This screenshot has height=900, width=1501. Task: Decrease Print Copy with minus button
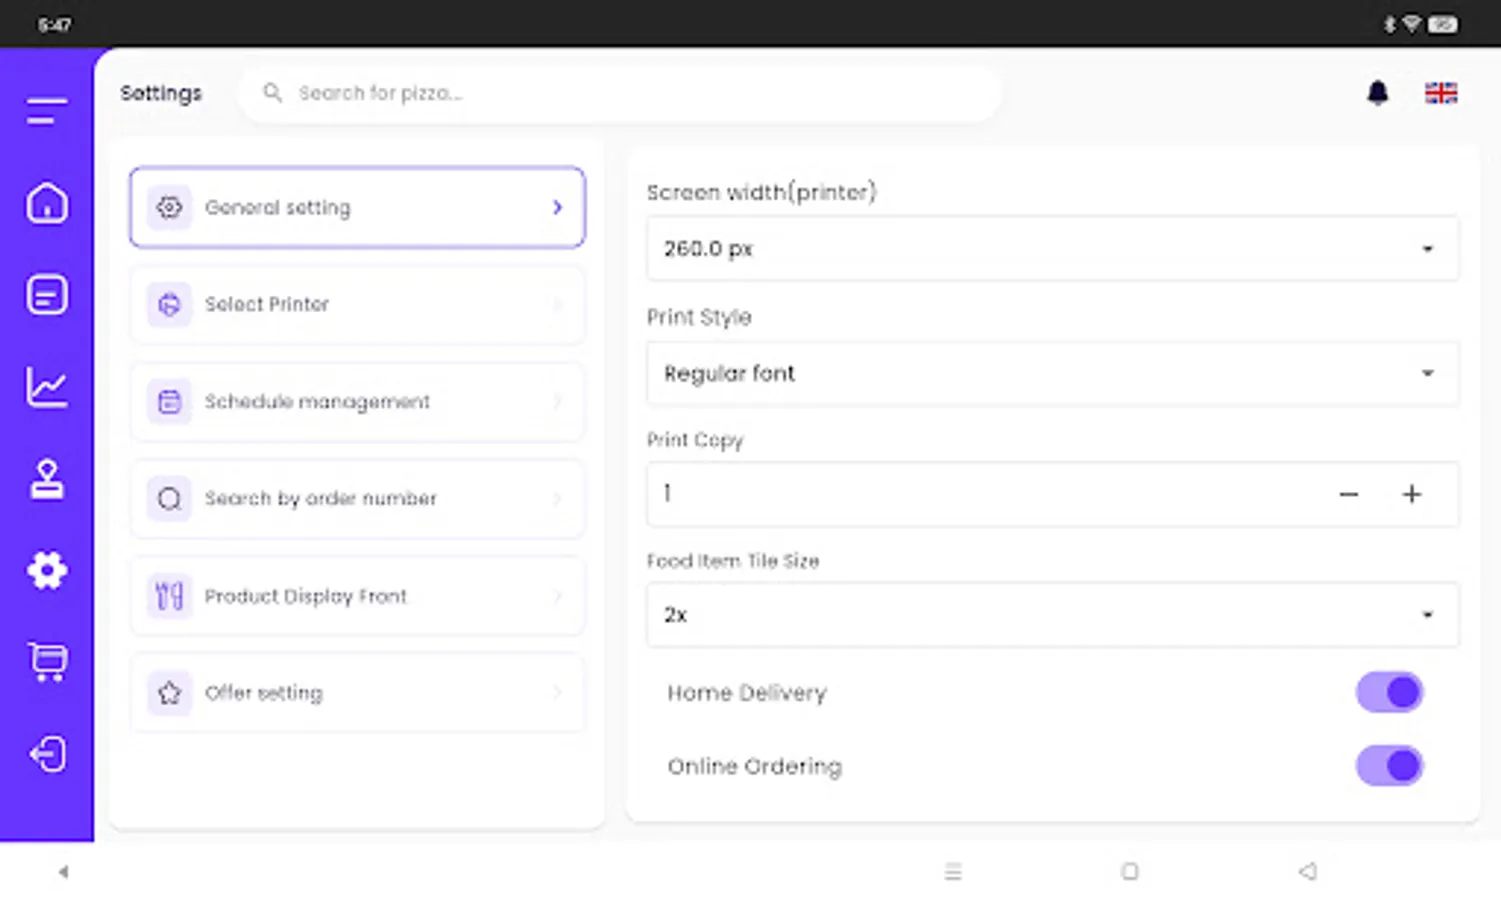pyautogui.click(x=1348, y=494)
